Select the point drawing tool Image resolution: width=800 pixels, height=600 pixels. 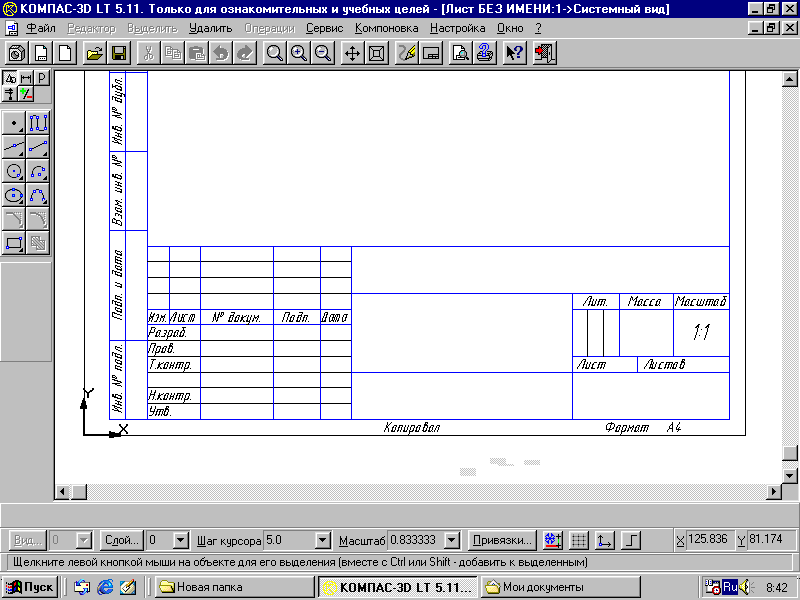pos(14,123)
